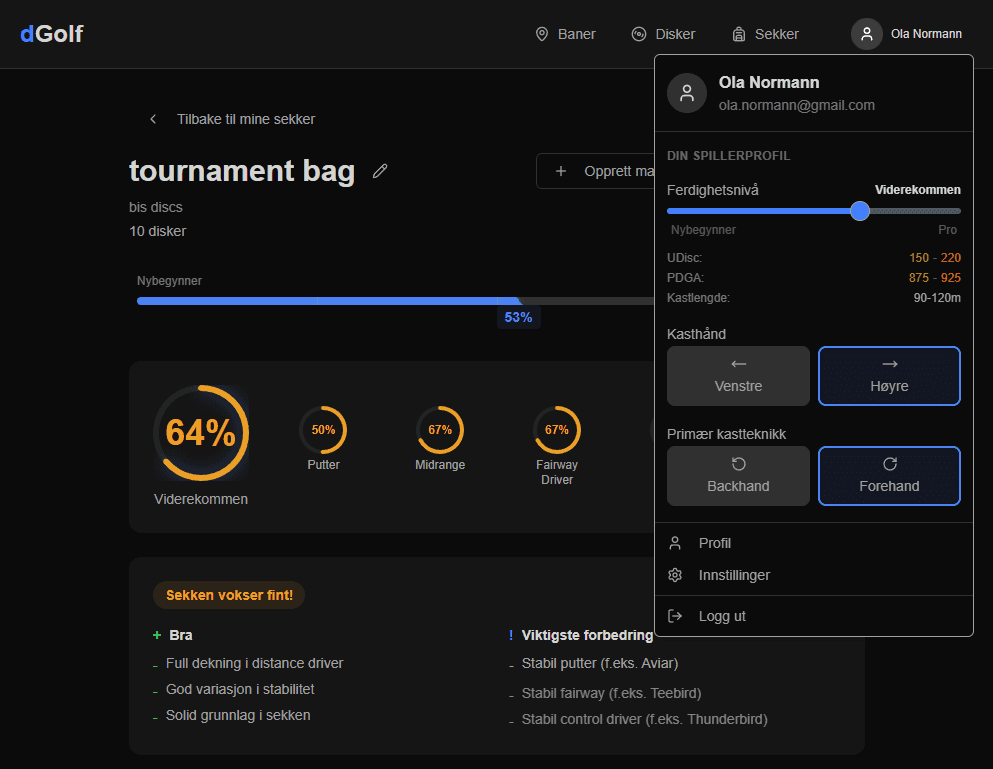Select Høyre as throwing hand
This screenshot has width=993, height=769.
889,376
